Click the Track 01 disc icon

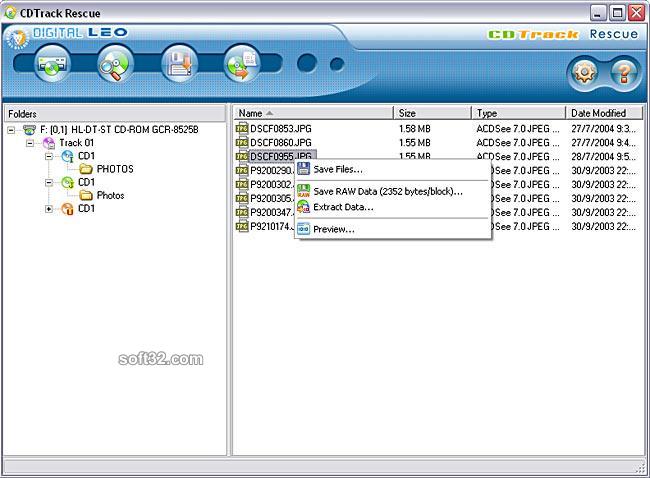coord(49,143)
